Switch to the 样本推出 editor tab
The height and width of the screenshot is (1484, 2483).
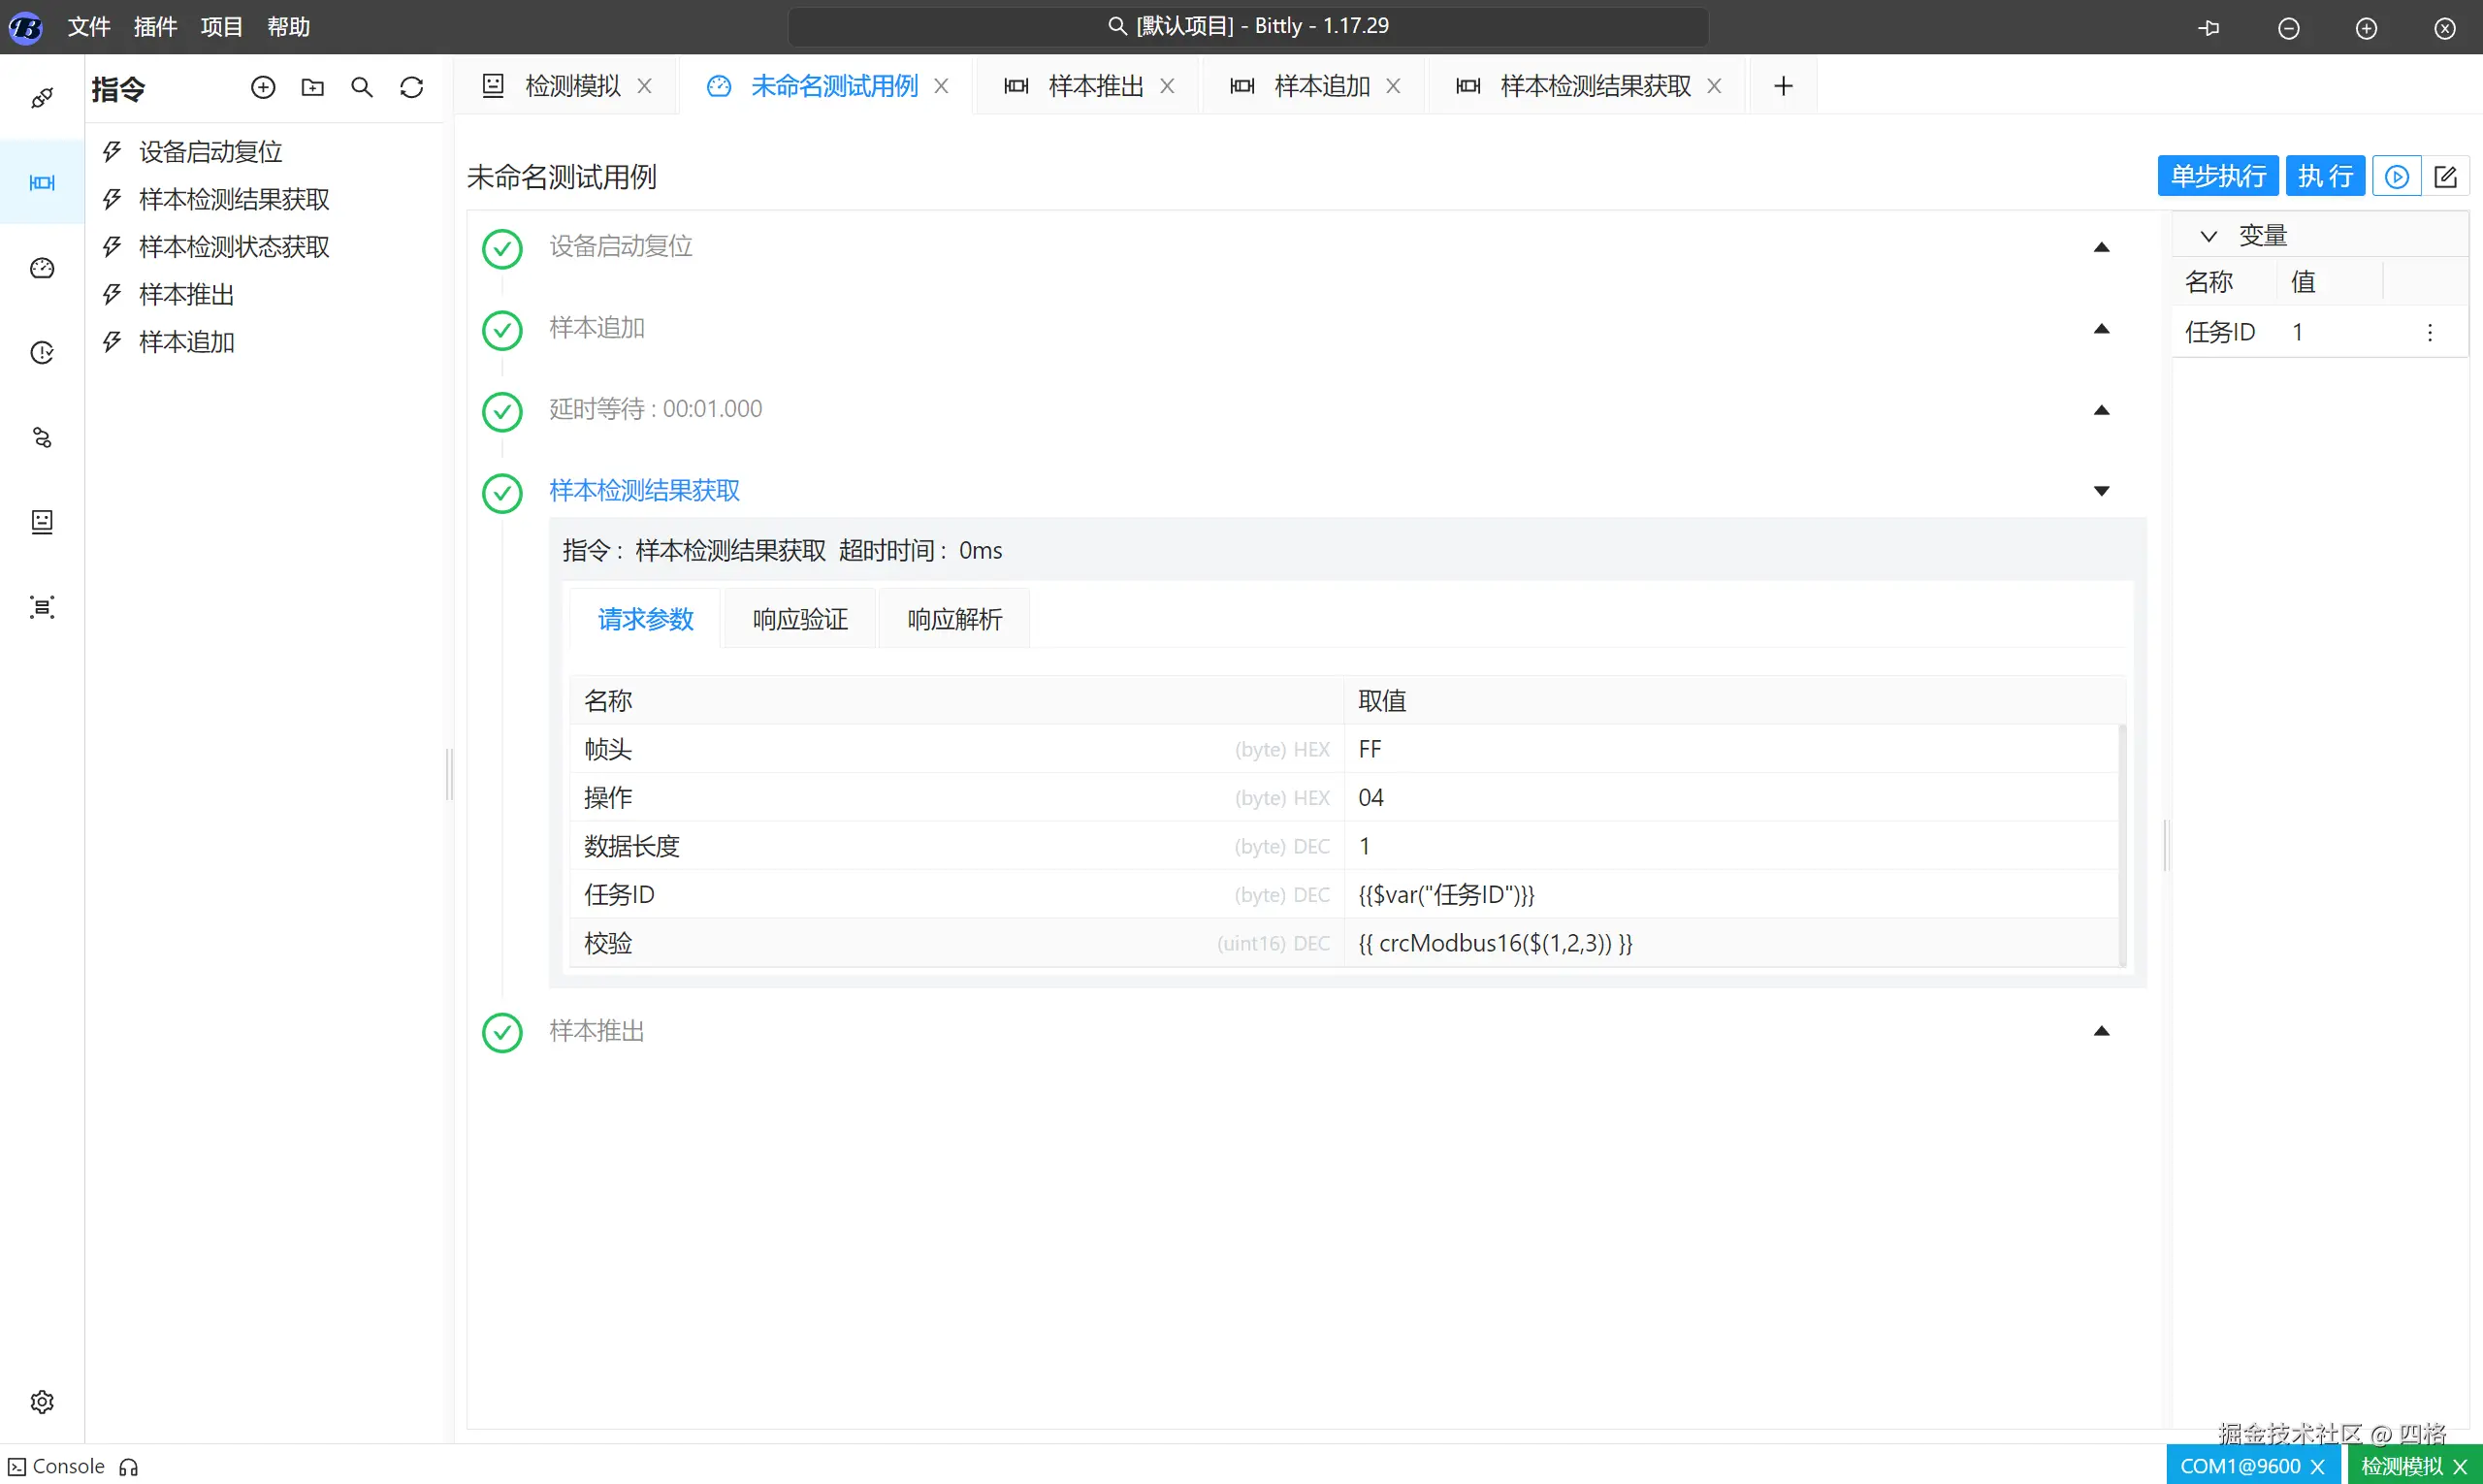tap(1095, 86)
